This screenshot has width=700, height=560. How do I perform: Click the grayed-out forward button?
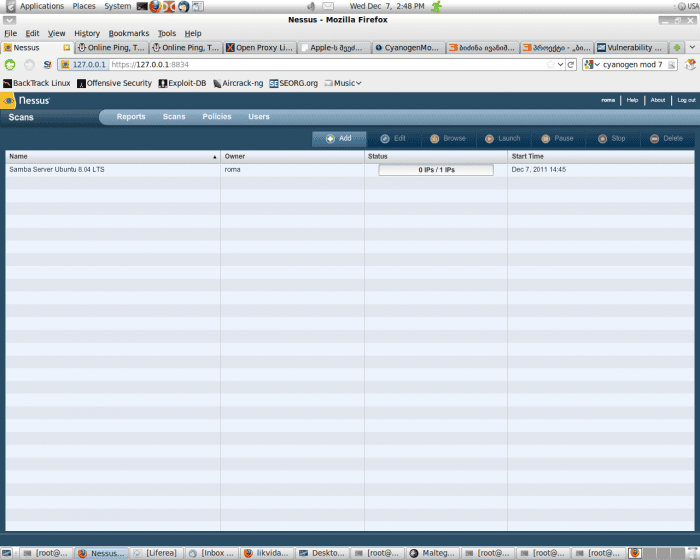(x=29, y=65)
